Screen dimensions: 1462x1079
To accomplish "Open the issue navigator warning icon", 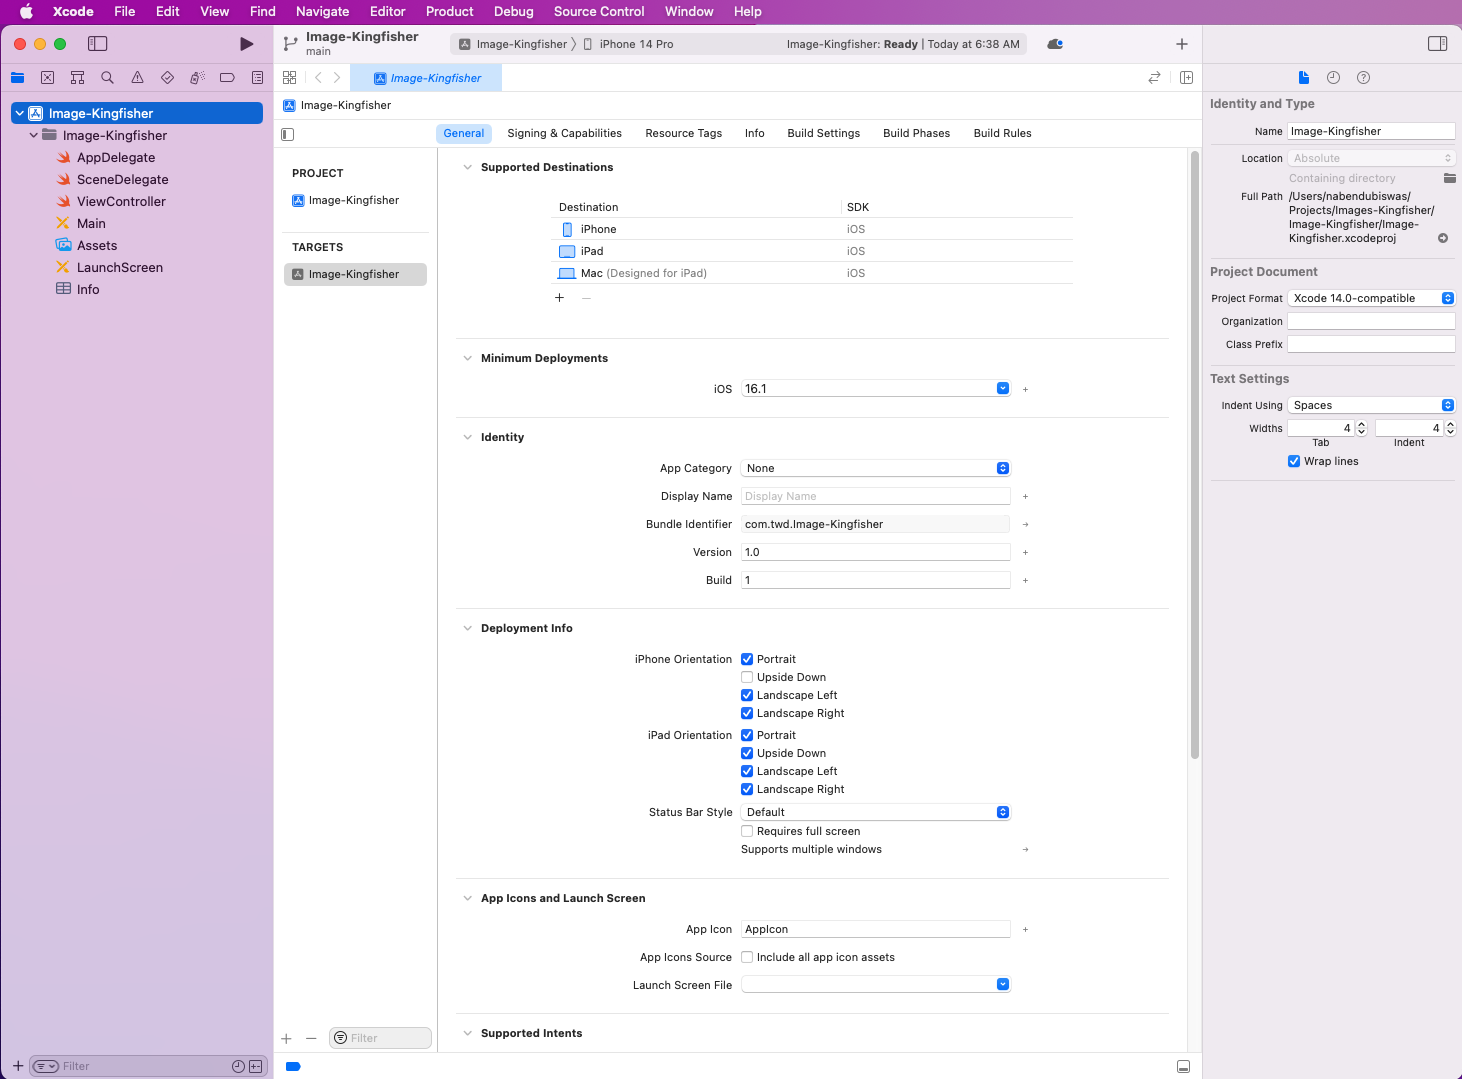I will click(x=137, y=78).
